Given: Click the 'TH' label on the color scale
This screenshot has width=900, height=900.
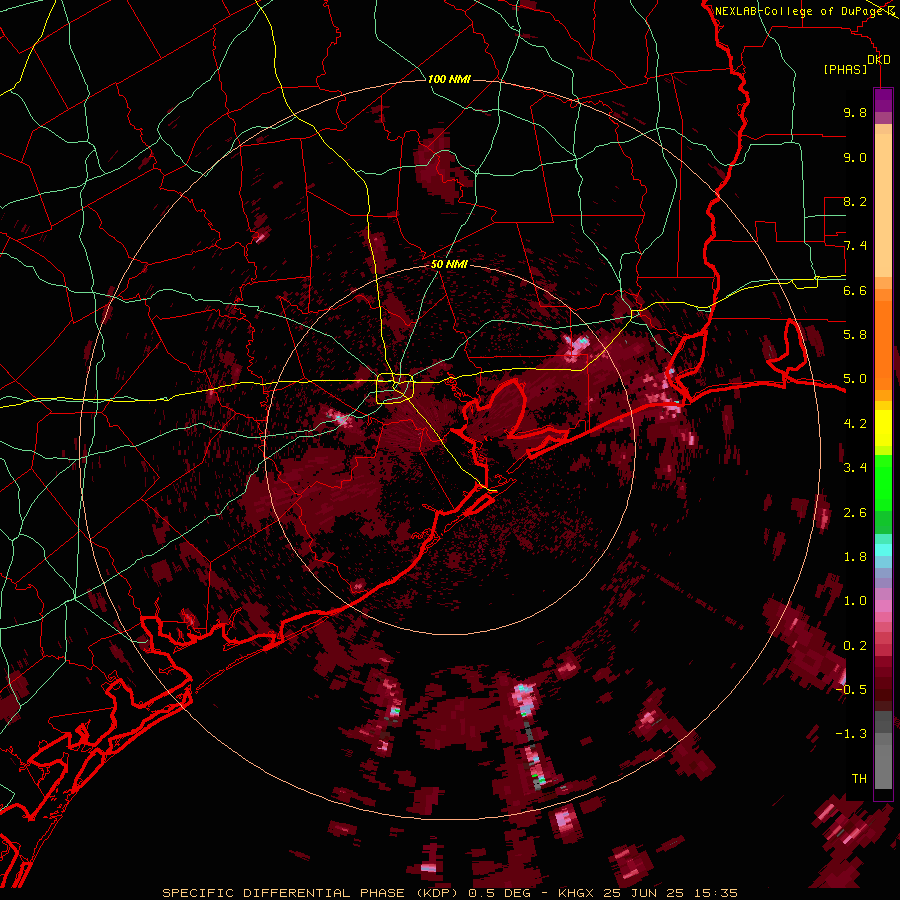Looking at the screenshot, I should tap(859, 779).
